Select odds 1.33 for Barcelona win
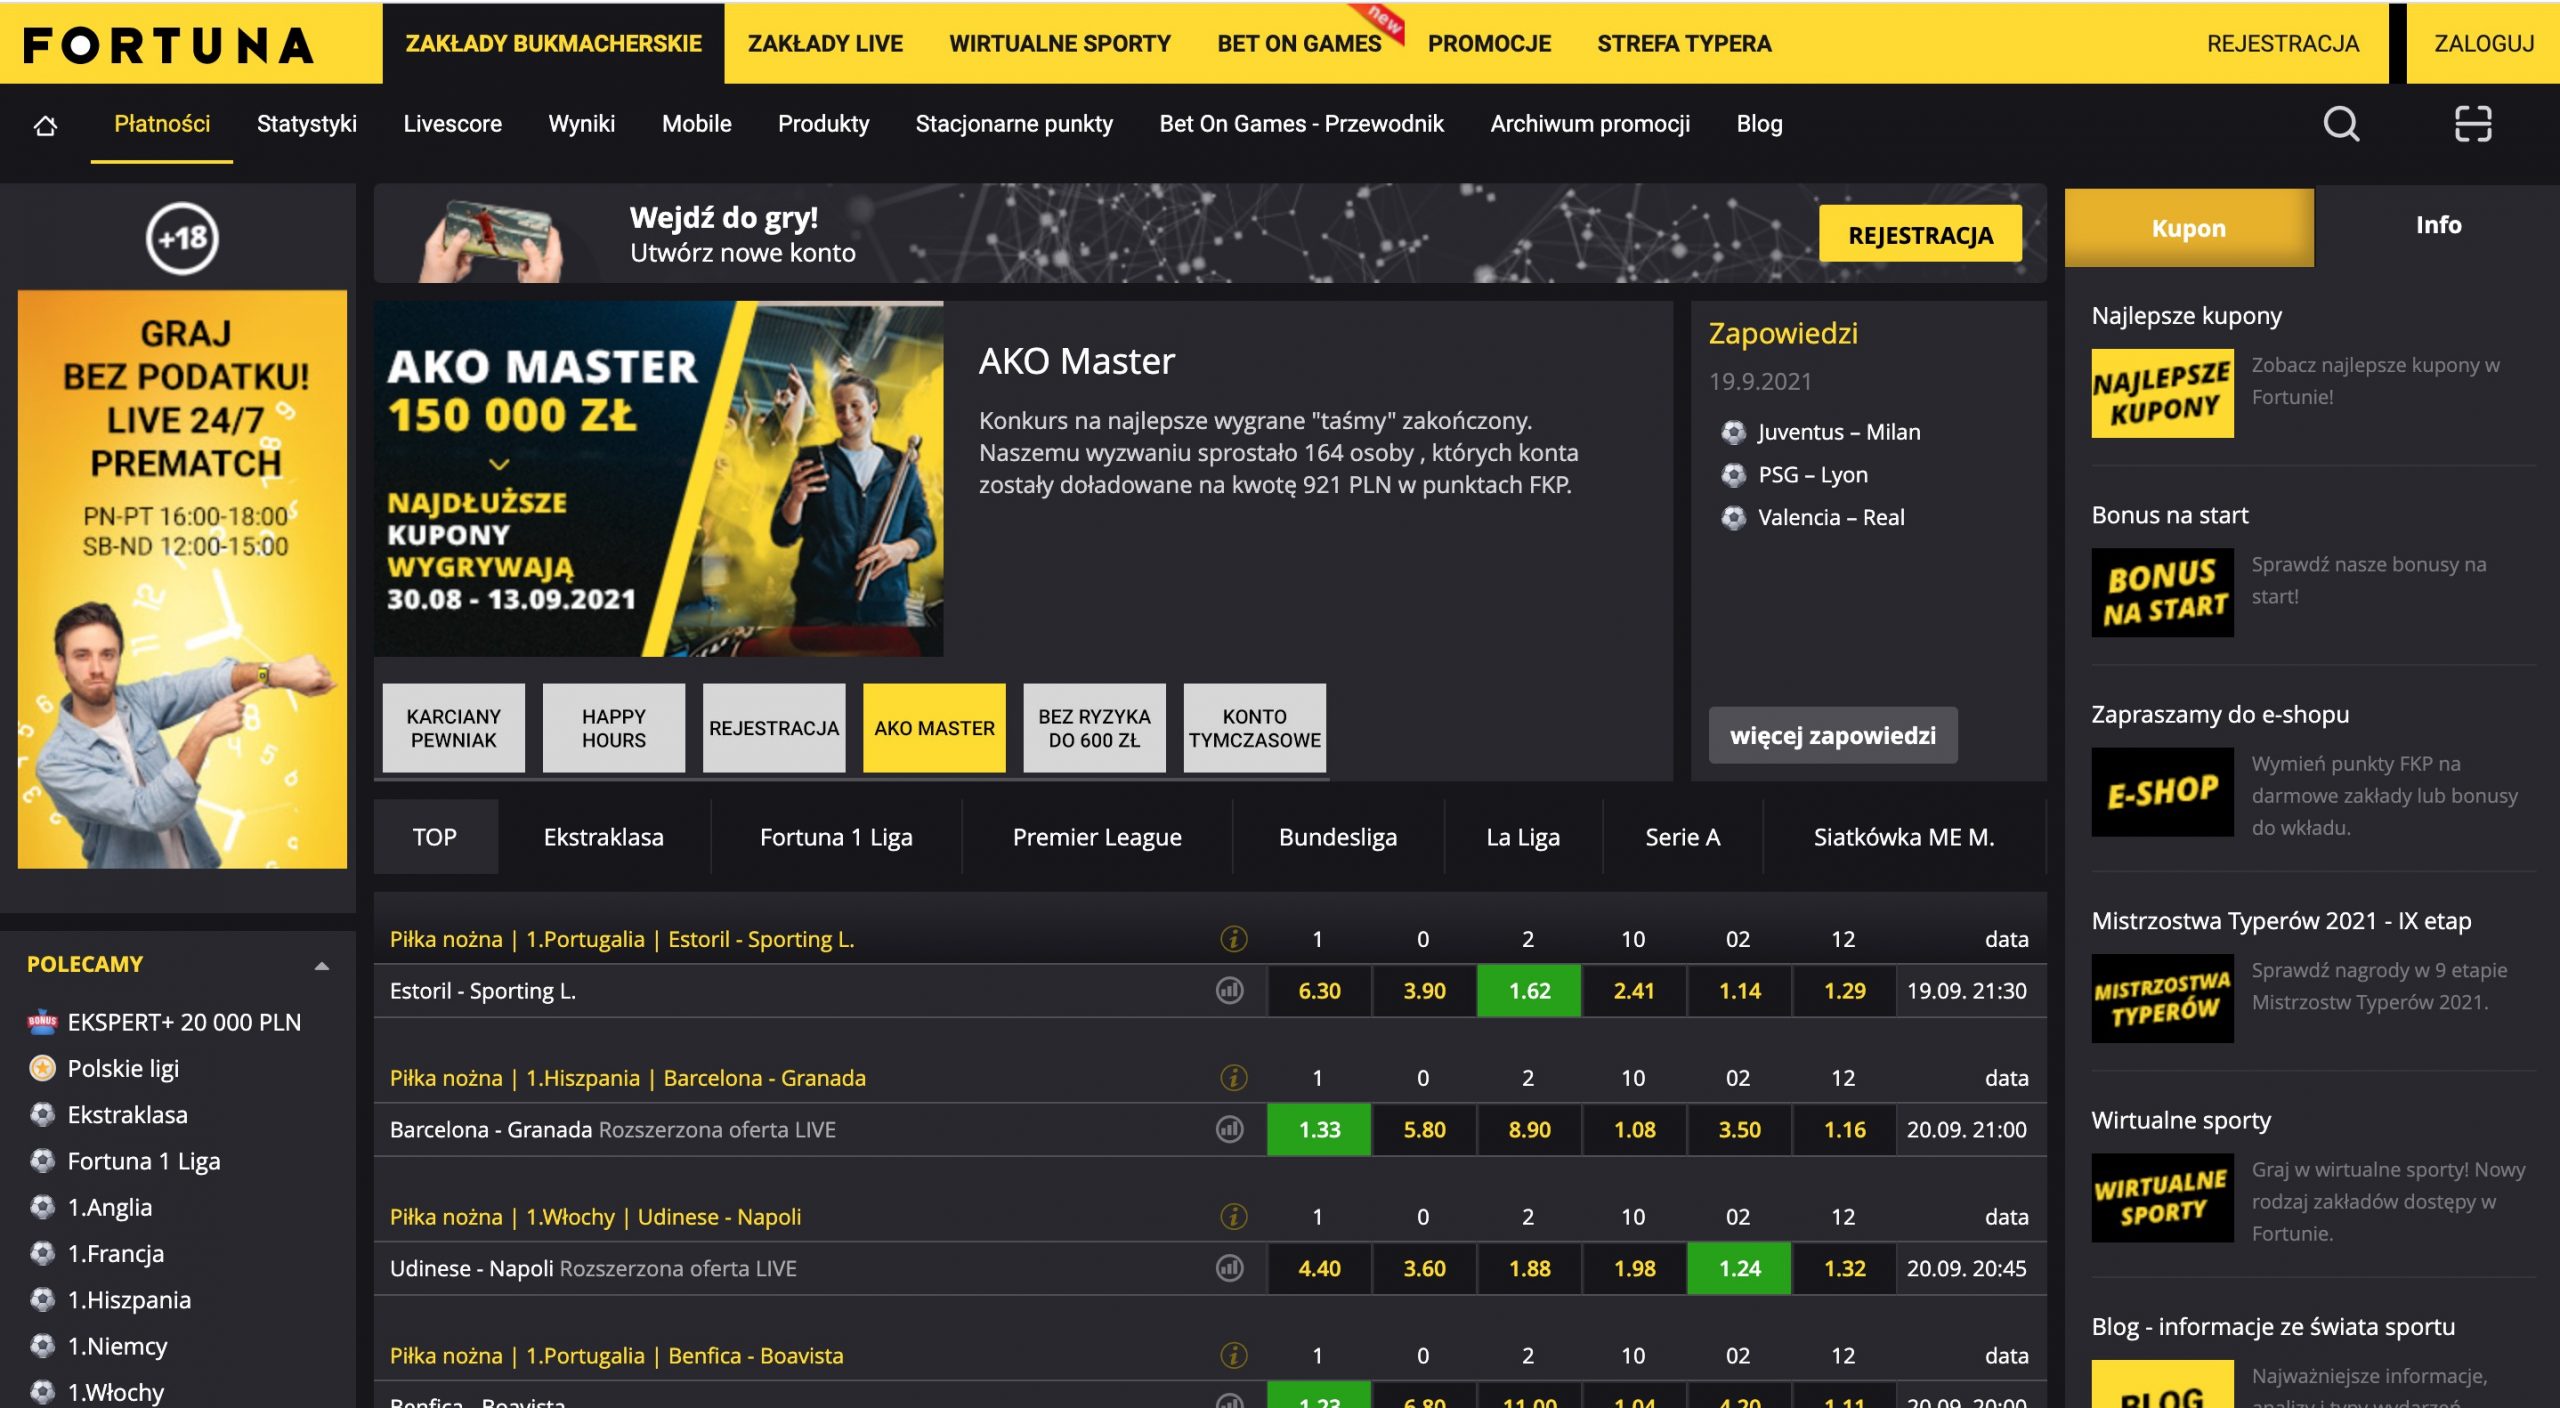Screen dimensions: 2560x1408 pyautogui.click(x=1318, y=1129)
